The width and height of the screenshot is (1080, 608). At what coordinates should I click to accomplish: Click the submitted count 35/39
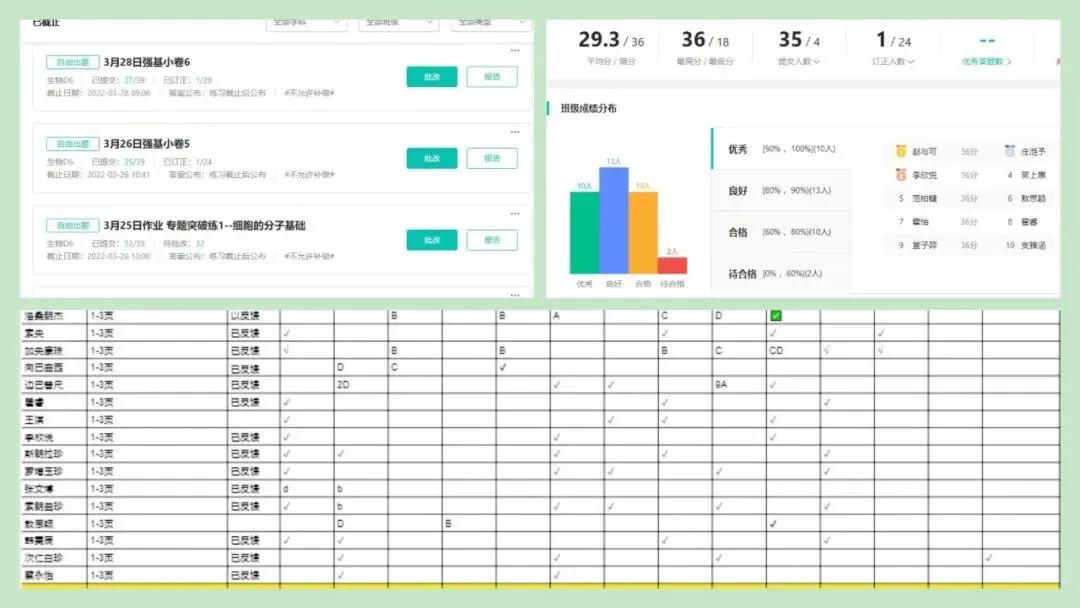click(134, 162)
